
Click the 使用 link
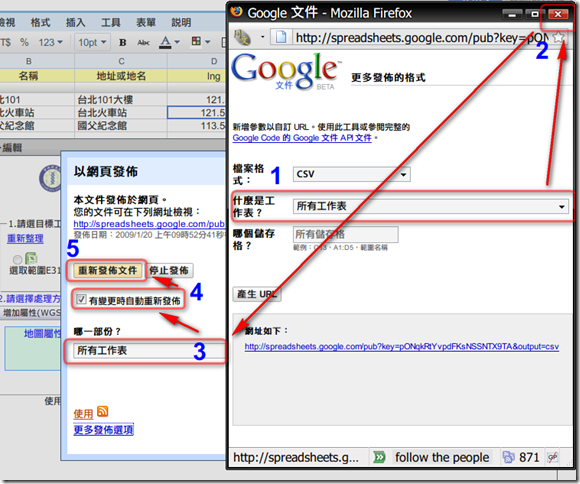(83, 414)
